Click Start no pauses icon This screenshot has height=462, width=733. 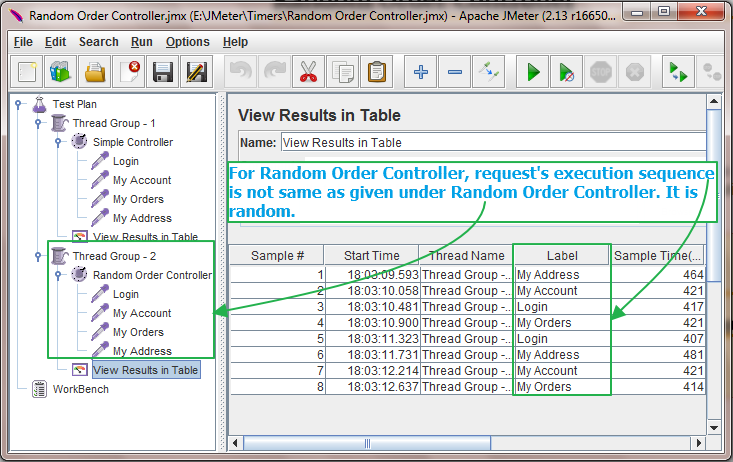pos(567,72)
